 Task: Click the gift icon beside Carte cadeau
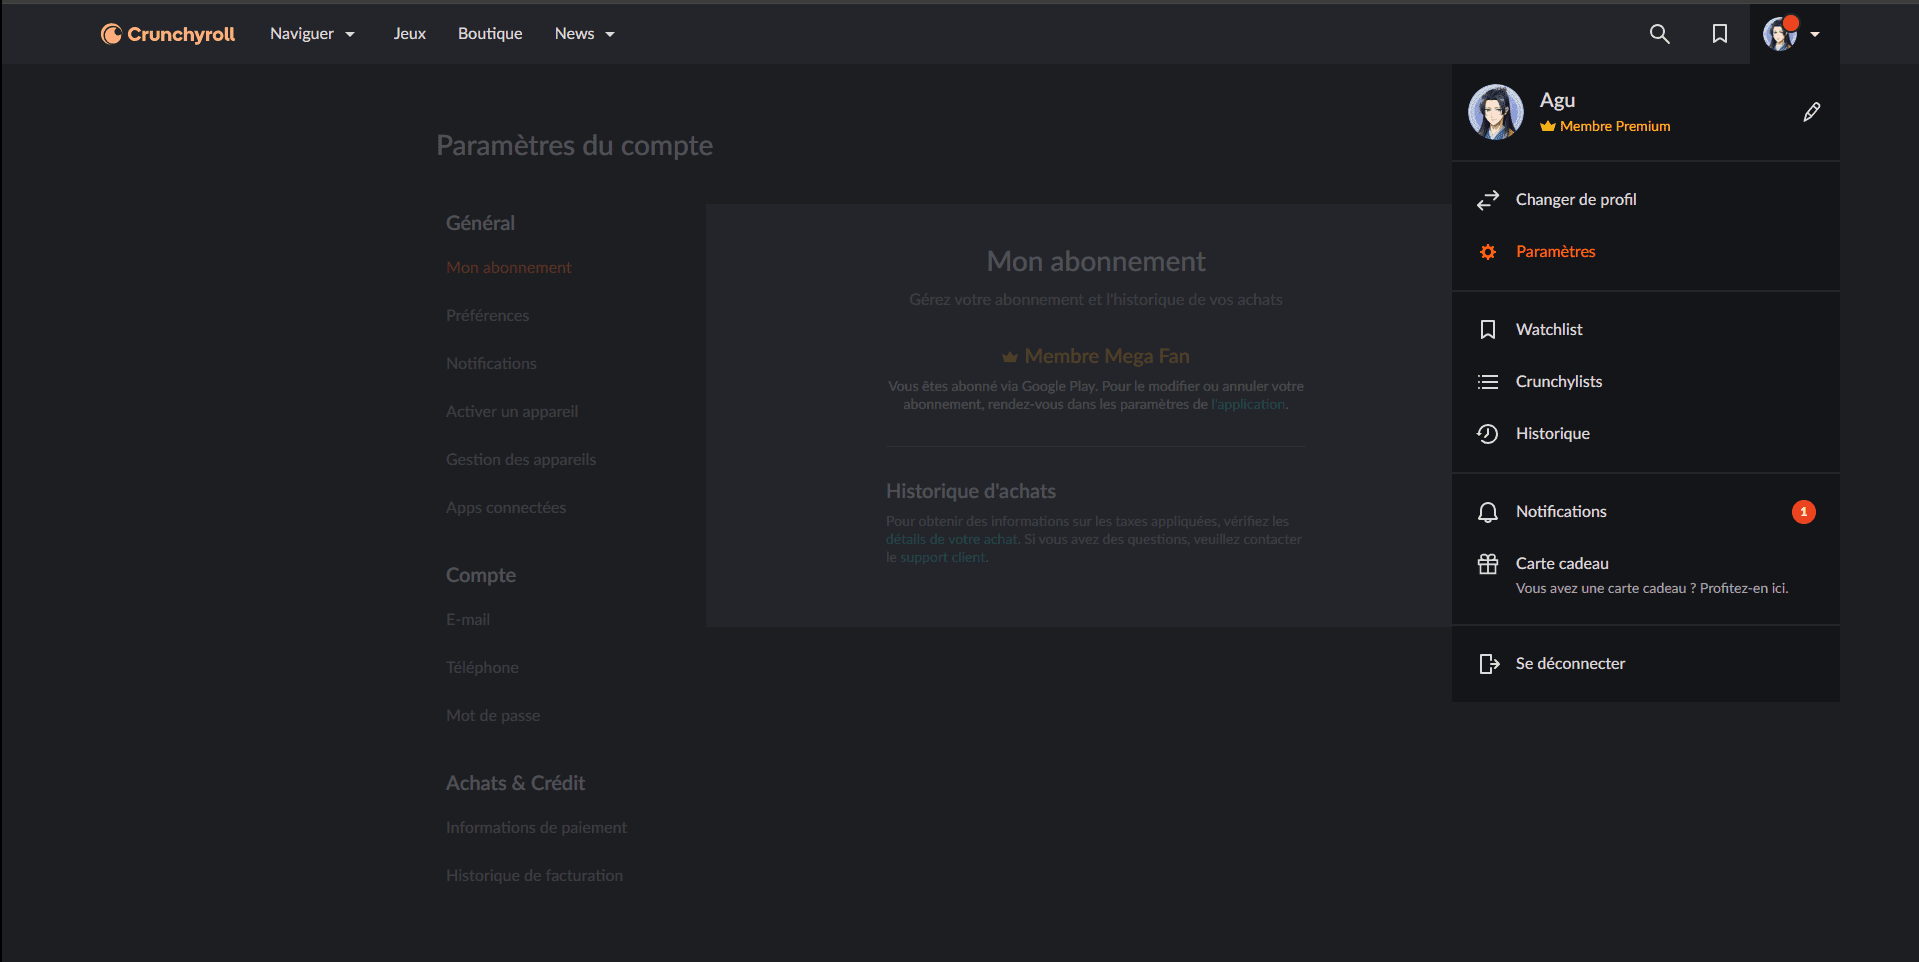pyautogui.click(x=1488, y=564)
